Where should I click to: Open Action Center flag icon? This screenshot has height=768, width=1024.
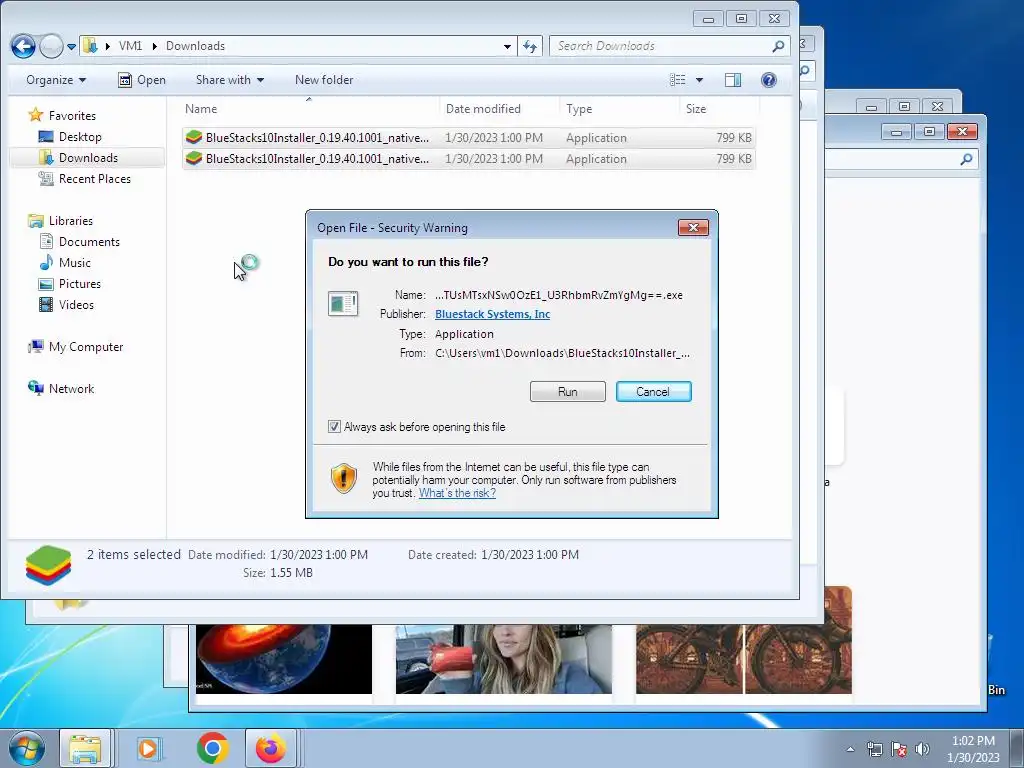pyautogui.click(x=899, y=749)
